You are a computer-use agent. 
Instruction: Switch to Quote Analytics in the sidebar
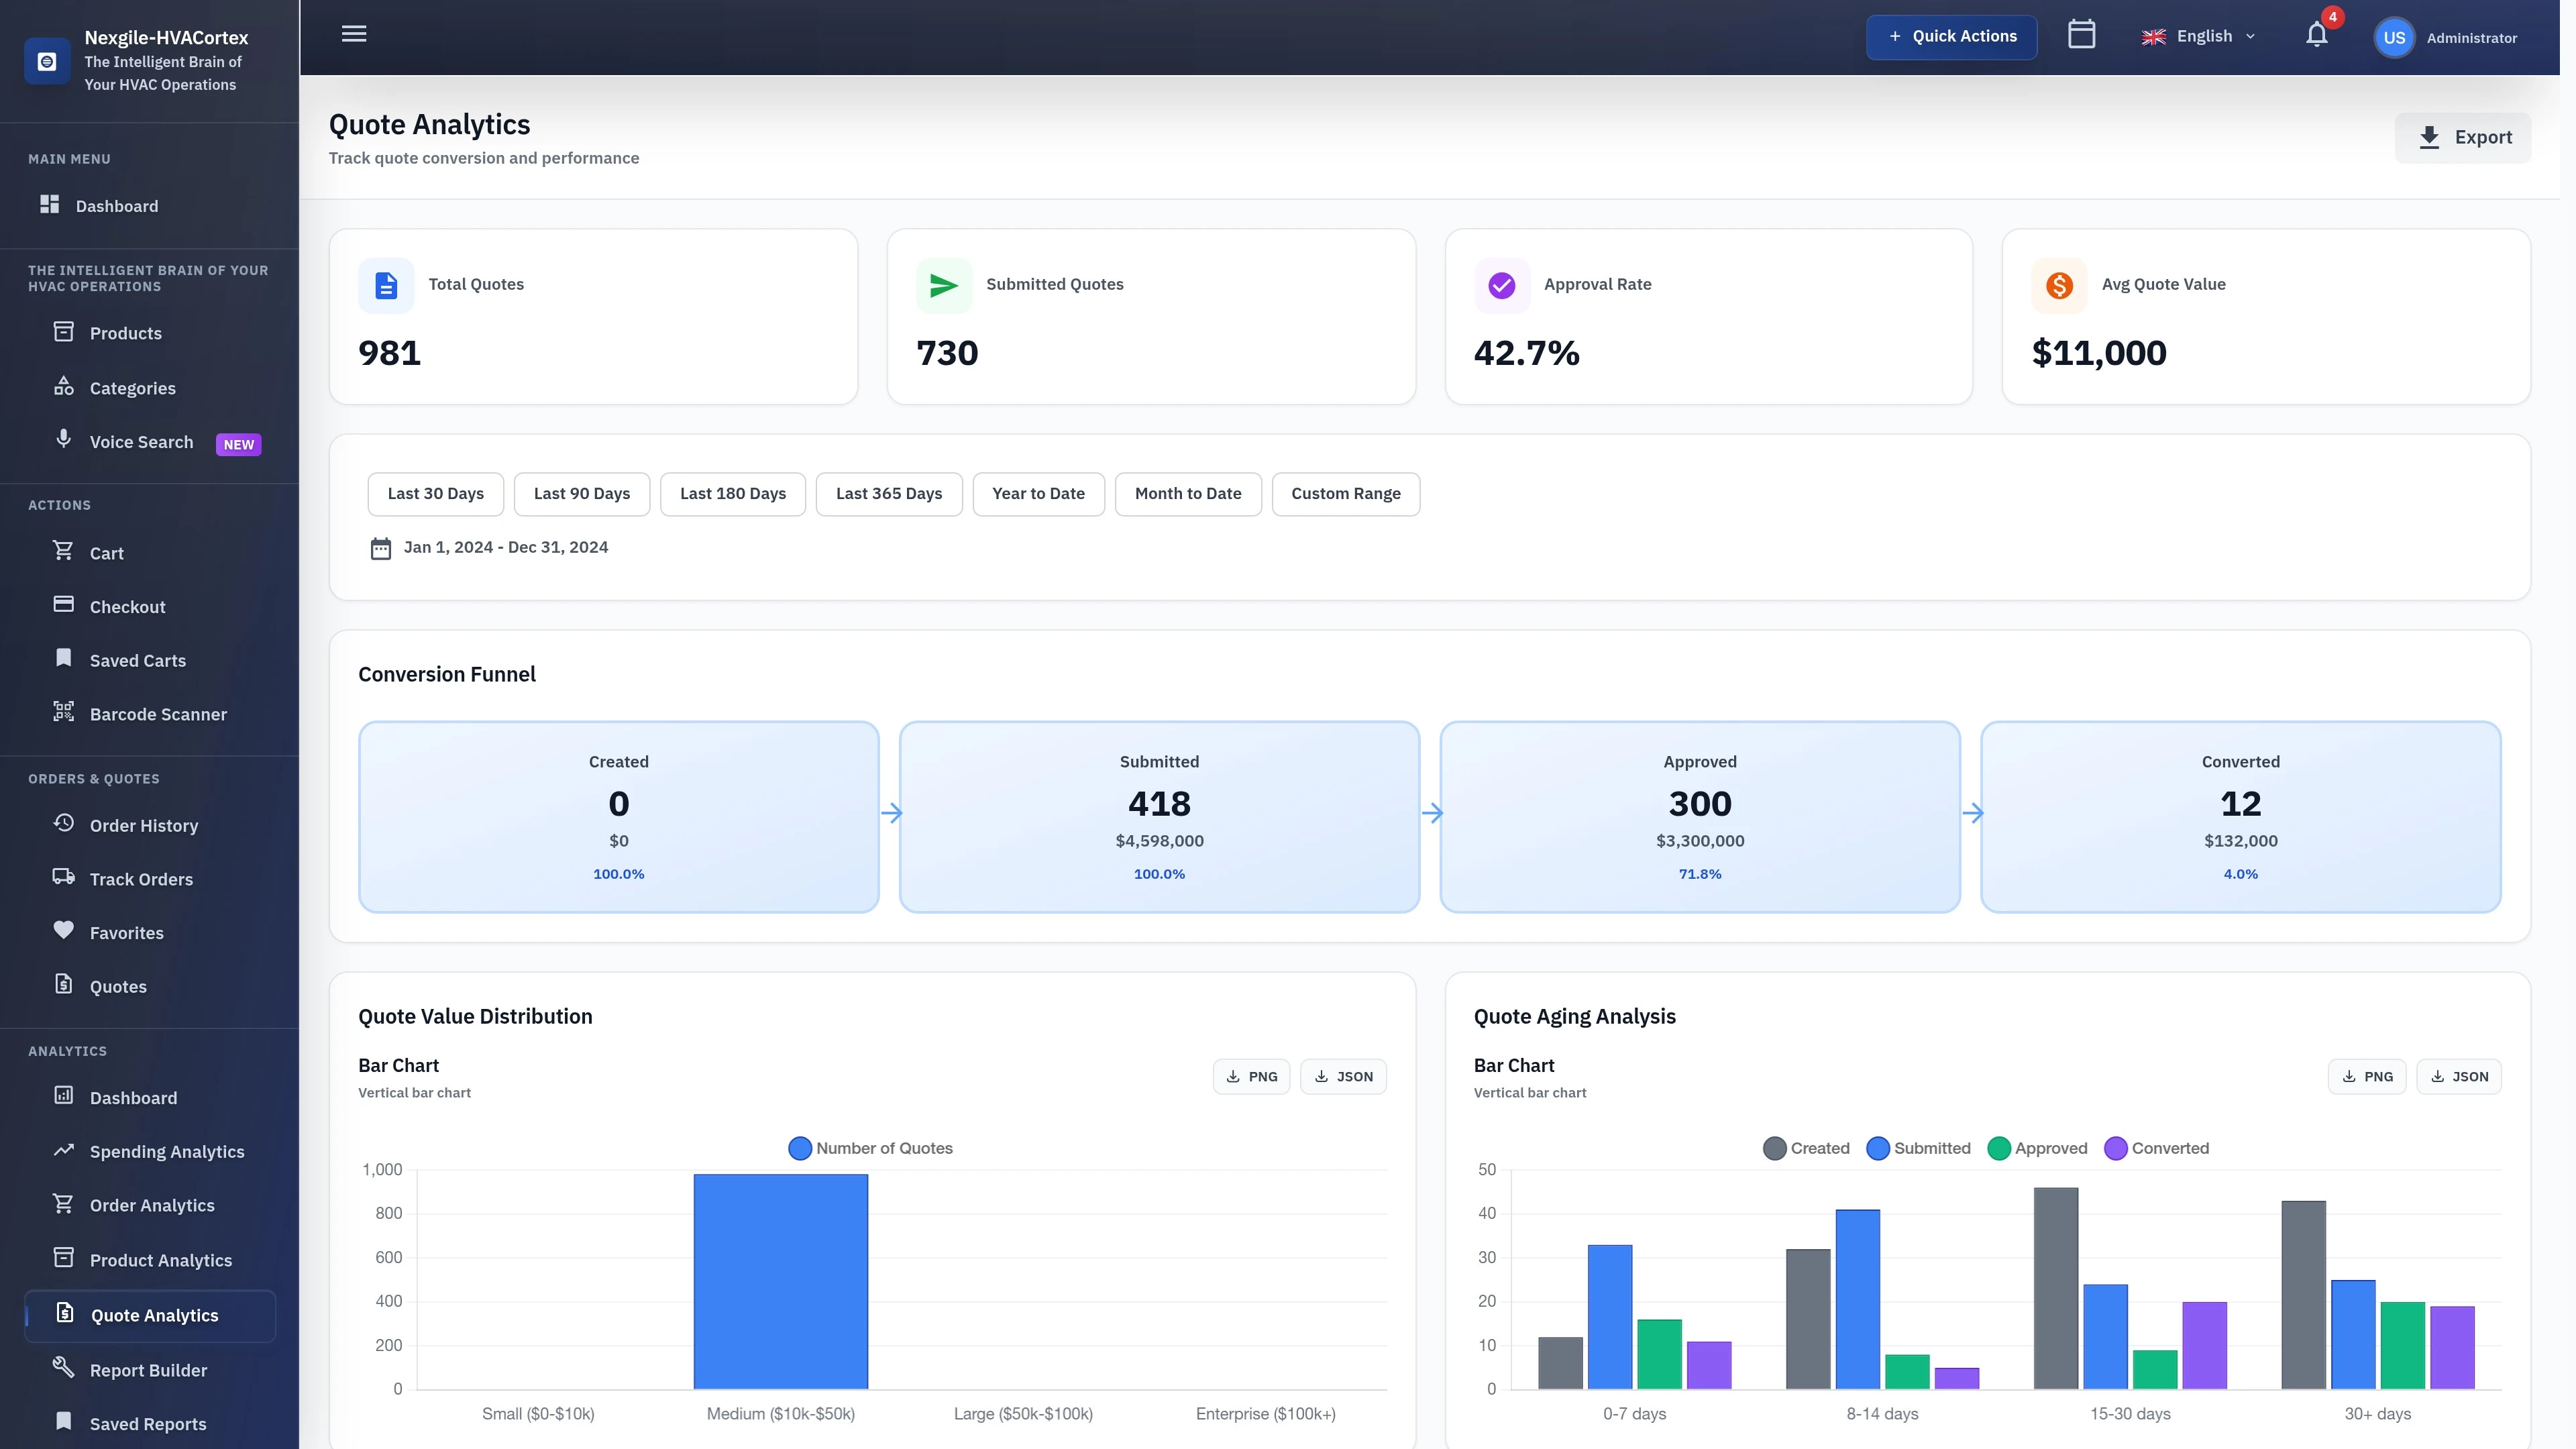[x=153, y=1315]
